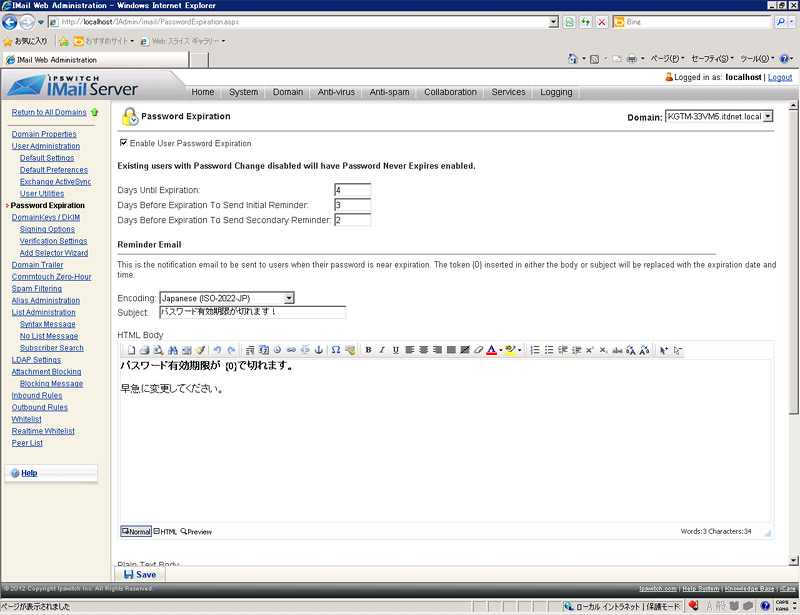This screenshot has width=800, height=615.
Task: Insert special character with the Omega icon
Action: click(336, 350)
